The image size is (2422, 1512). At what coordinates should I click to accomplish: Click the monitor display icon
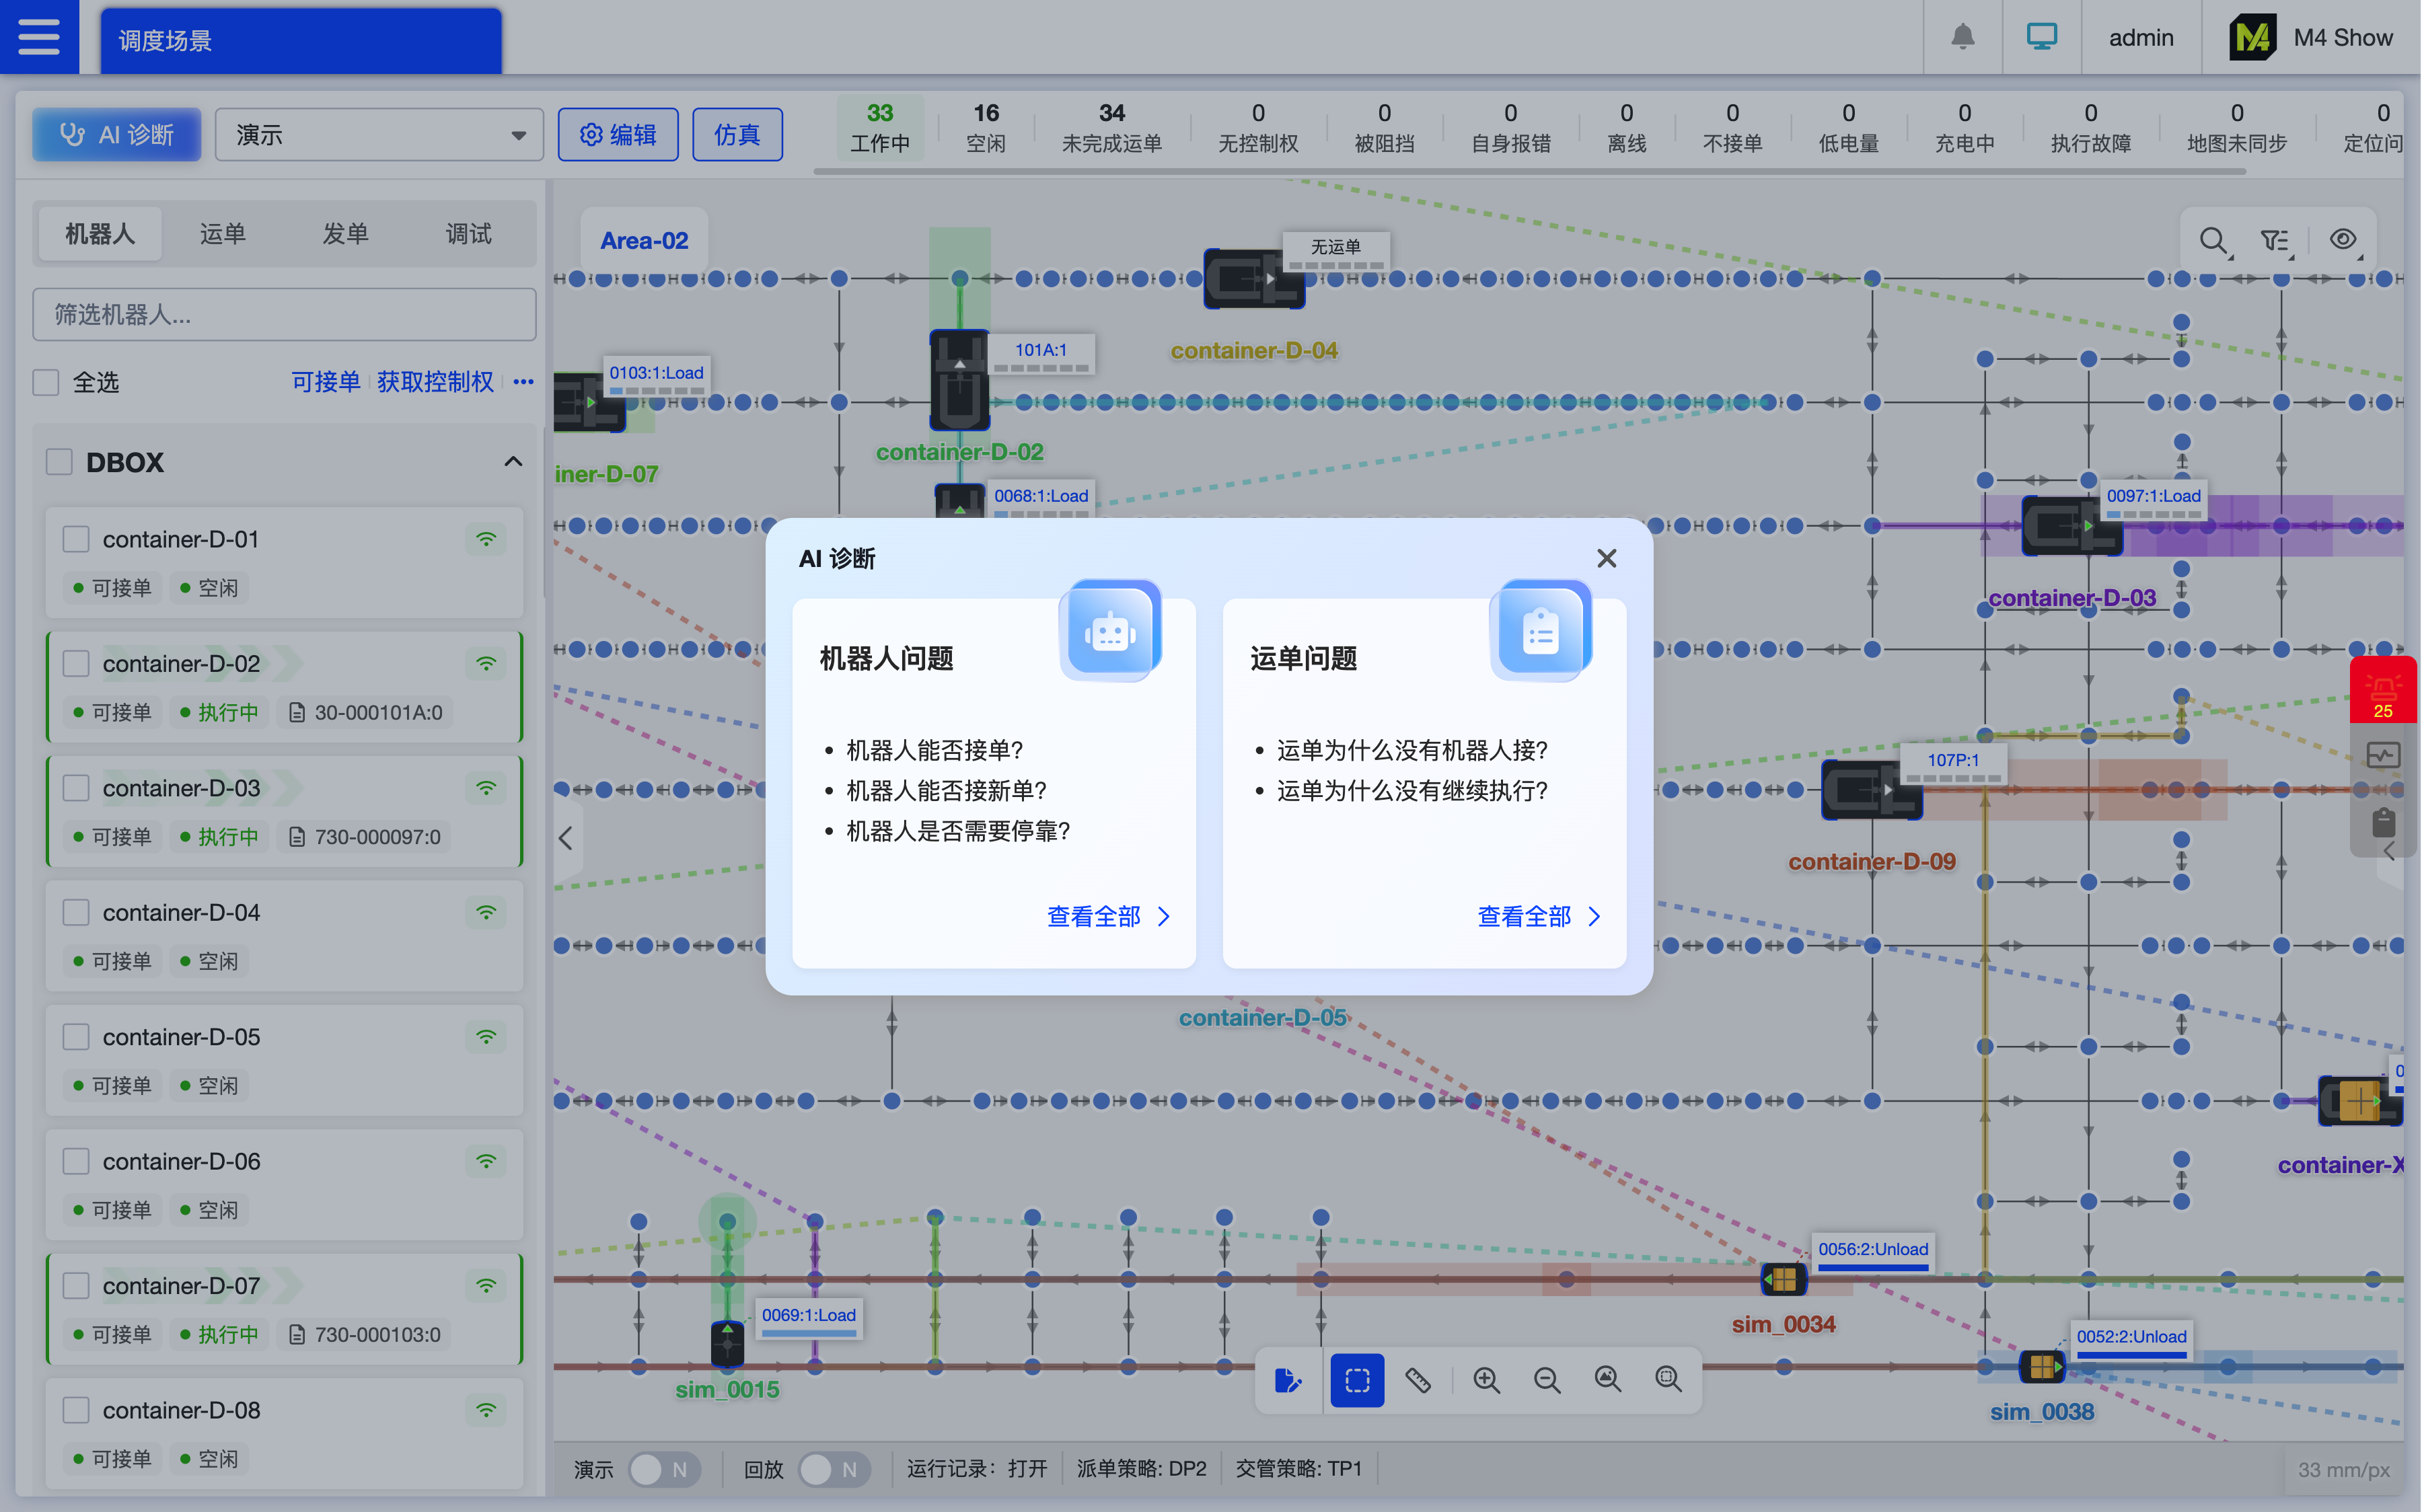pyautogui.click(x=2041, y=37)
